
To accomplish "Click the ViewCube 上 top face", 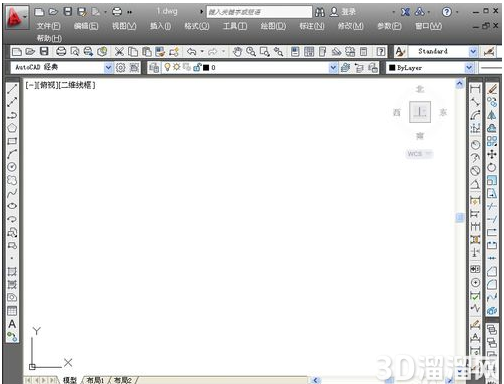I will point(420,112).
